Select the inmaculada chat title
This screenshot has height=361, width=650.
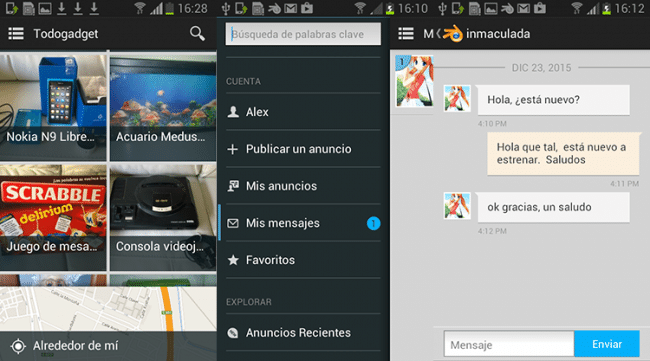pos(498,34)
